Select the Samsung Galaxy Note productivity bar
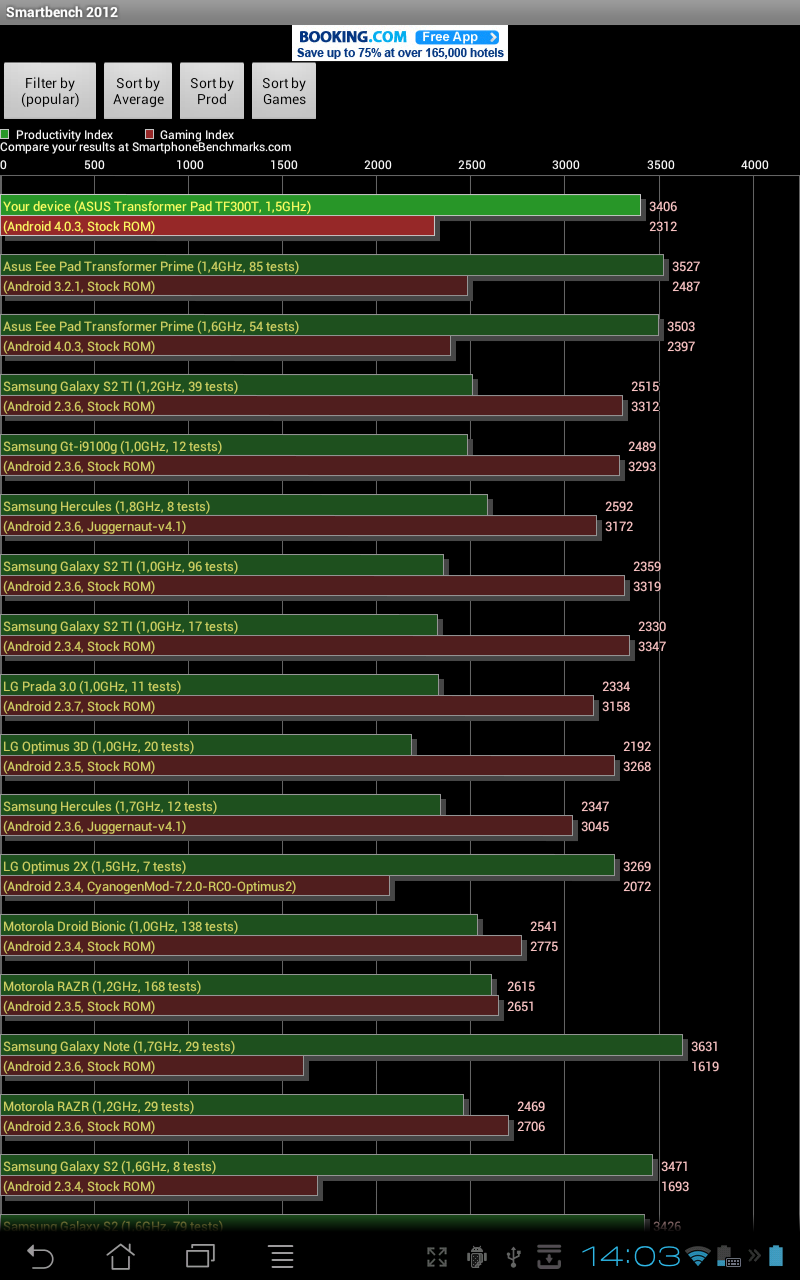Image resolution: width=800 pixels, height=1280 pixels. [341, 1046]
